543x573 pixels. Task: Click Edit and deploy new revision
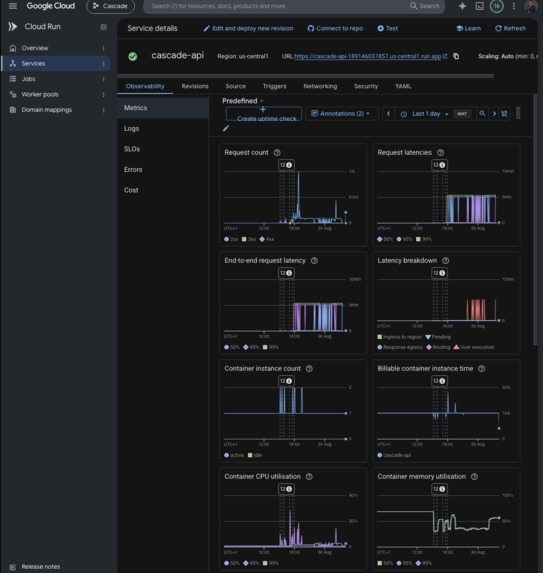pos(248,29)
